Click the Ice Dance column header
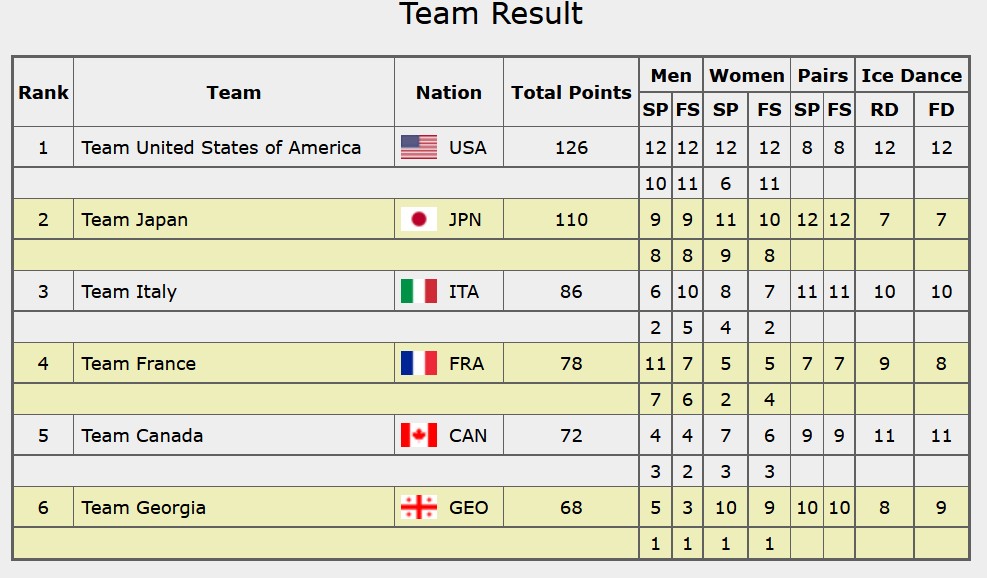The width and height of the screenshot is (987, 578). [911, 76]
